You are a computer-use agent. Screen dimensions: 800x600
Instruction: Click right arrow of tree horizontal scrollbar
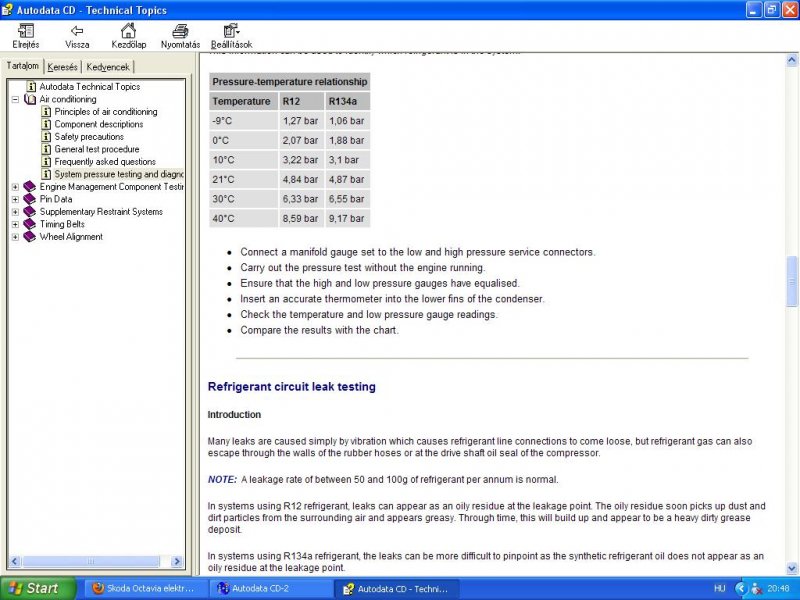pos(177,561)
